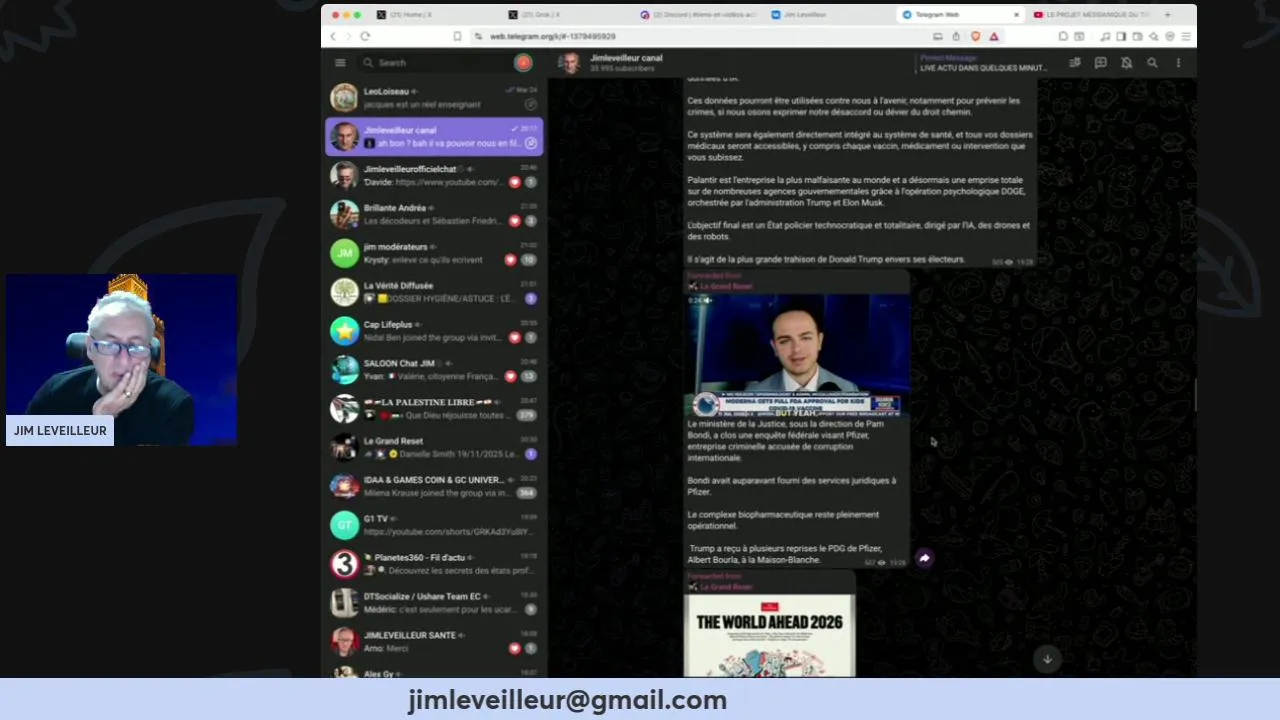1280x720 pixels.
Task: Click the heart reaction badge on Cap Lifeplus
Action: pos(515,338)
